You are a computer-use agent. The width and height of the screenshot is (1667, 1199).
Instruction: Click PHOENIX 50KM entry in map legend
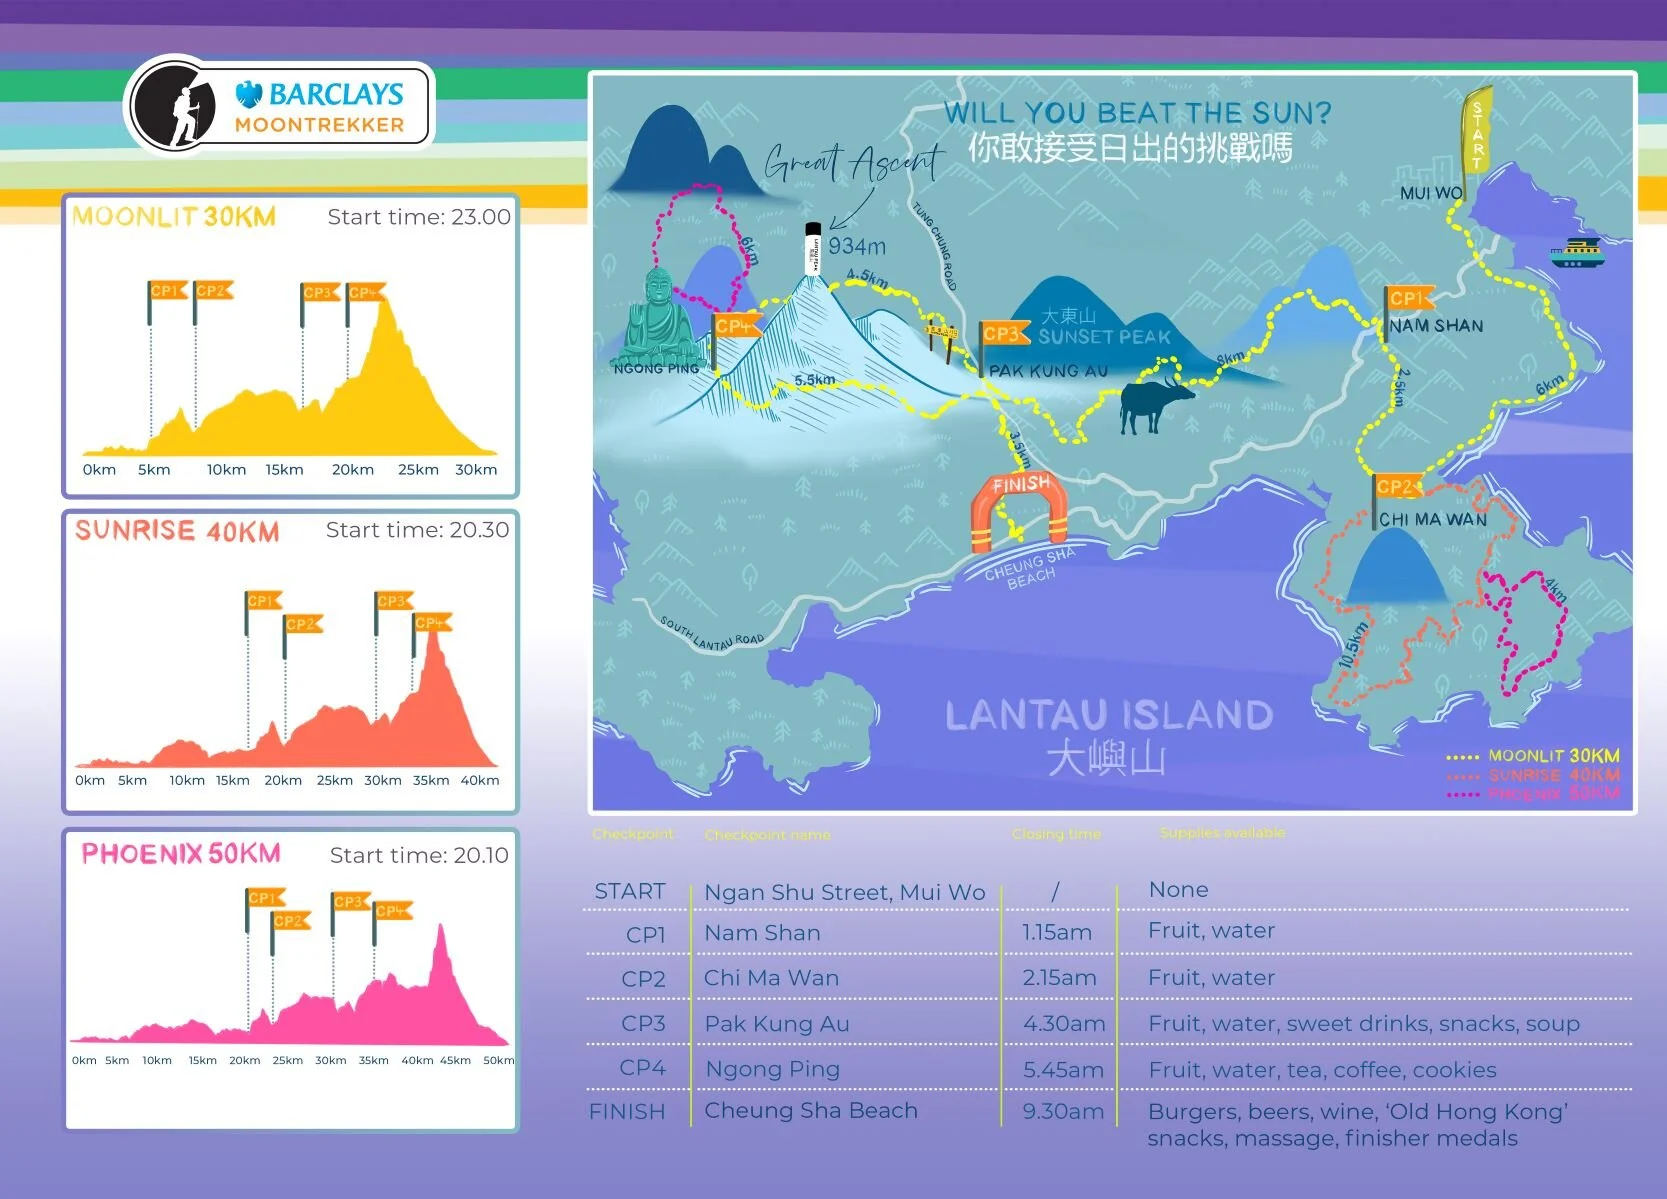[x=1533, y=794]
